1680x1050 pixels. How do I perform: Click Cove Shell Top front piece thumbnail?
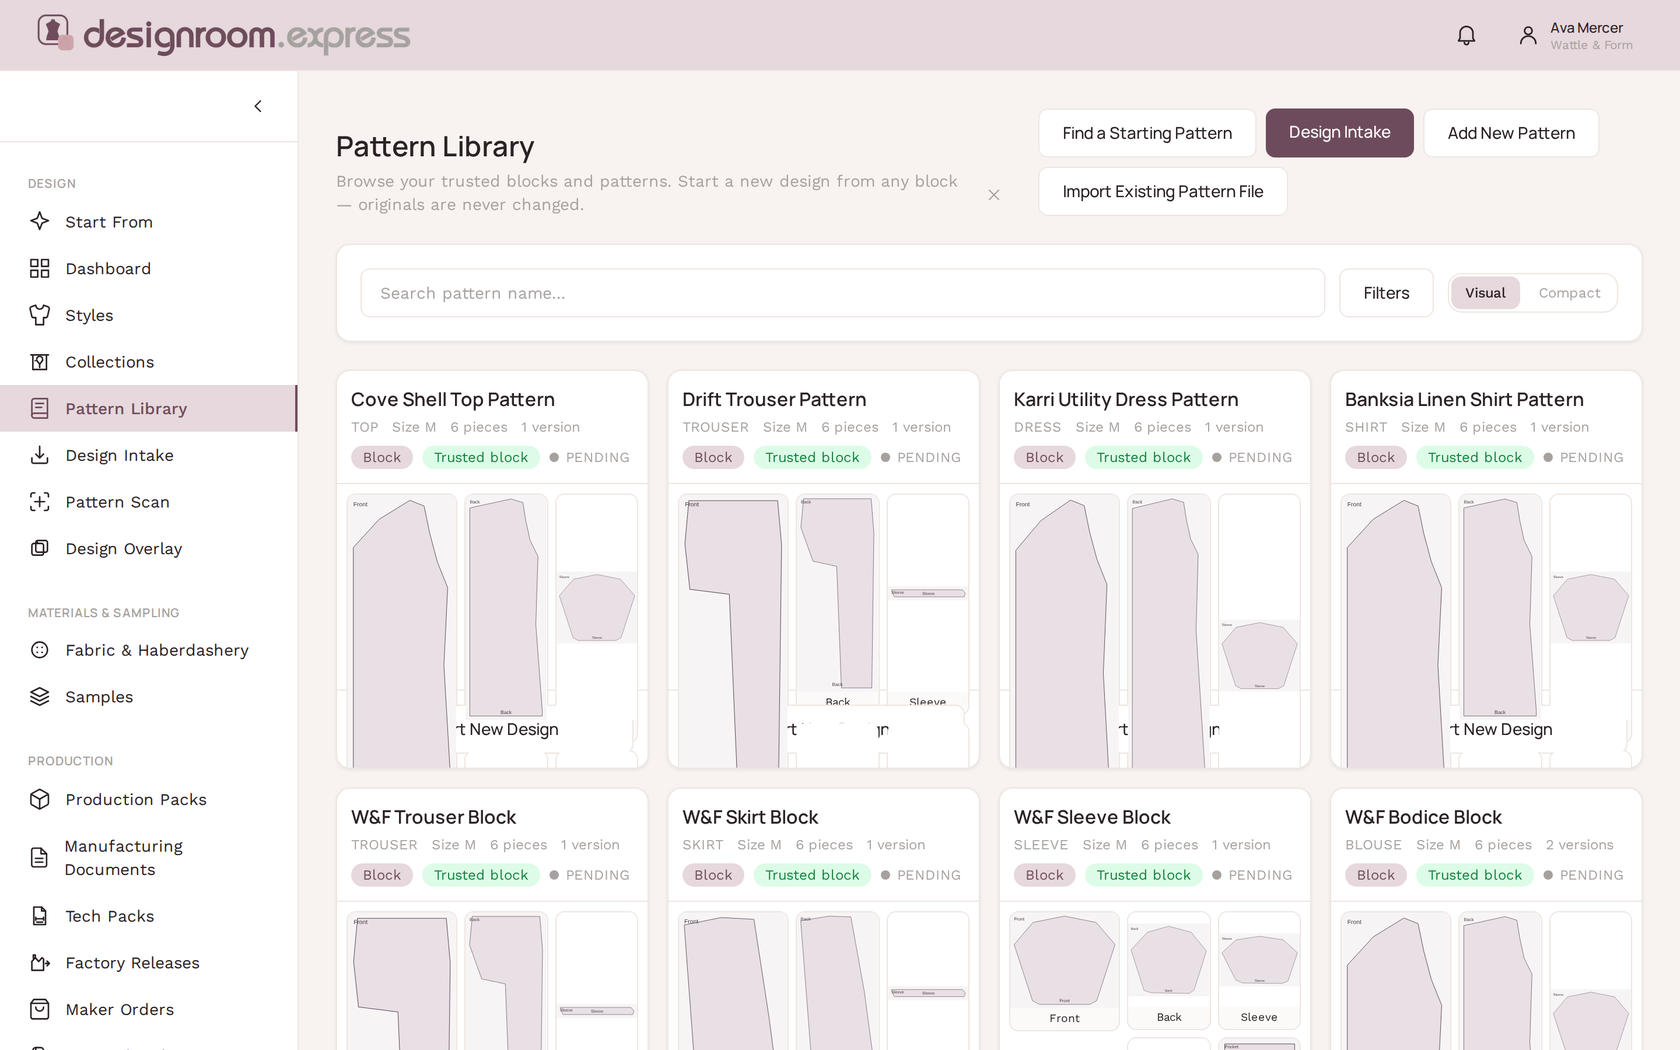pyautogui.click(x=401, y=630)
